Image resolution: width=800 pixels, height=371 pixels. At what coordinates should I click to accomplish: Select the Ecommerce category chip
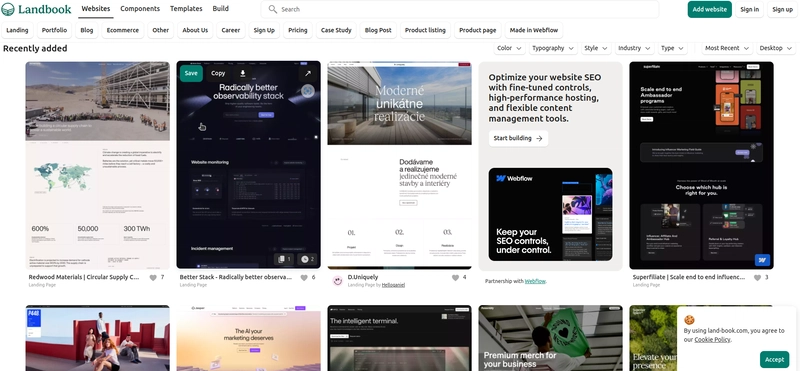pos(122,30)
